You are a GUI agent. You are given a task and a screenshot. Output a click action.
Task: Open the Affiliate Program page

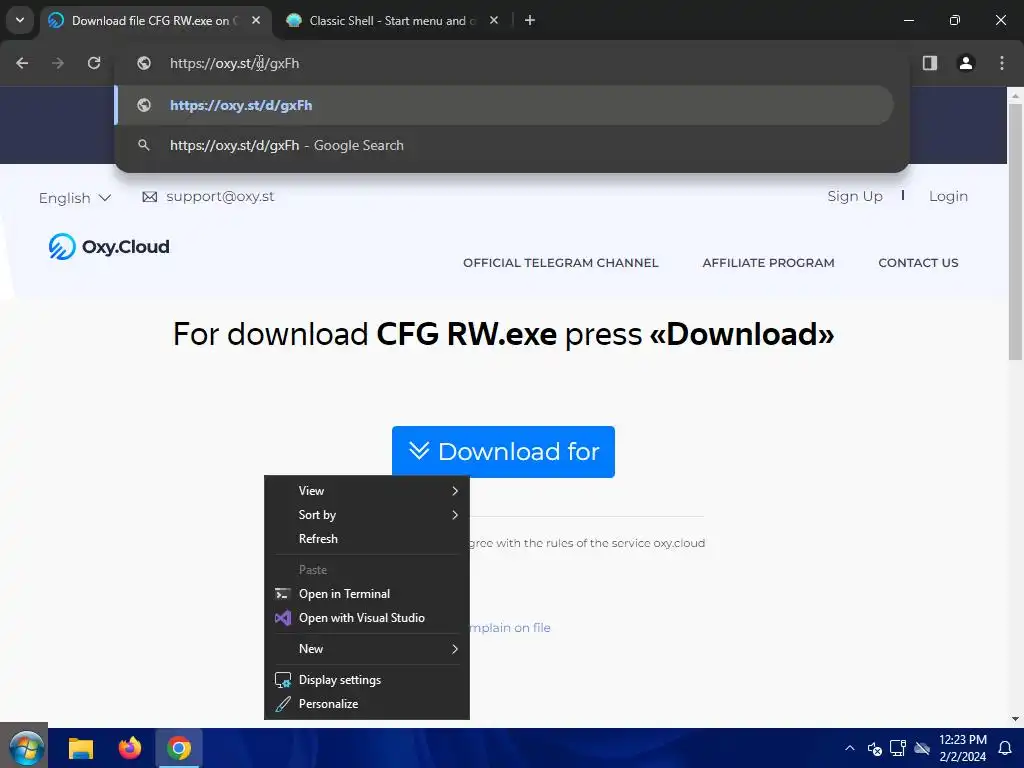768,263
